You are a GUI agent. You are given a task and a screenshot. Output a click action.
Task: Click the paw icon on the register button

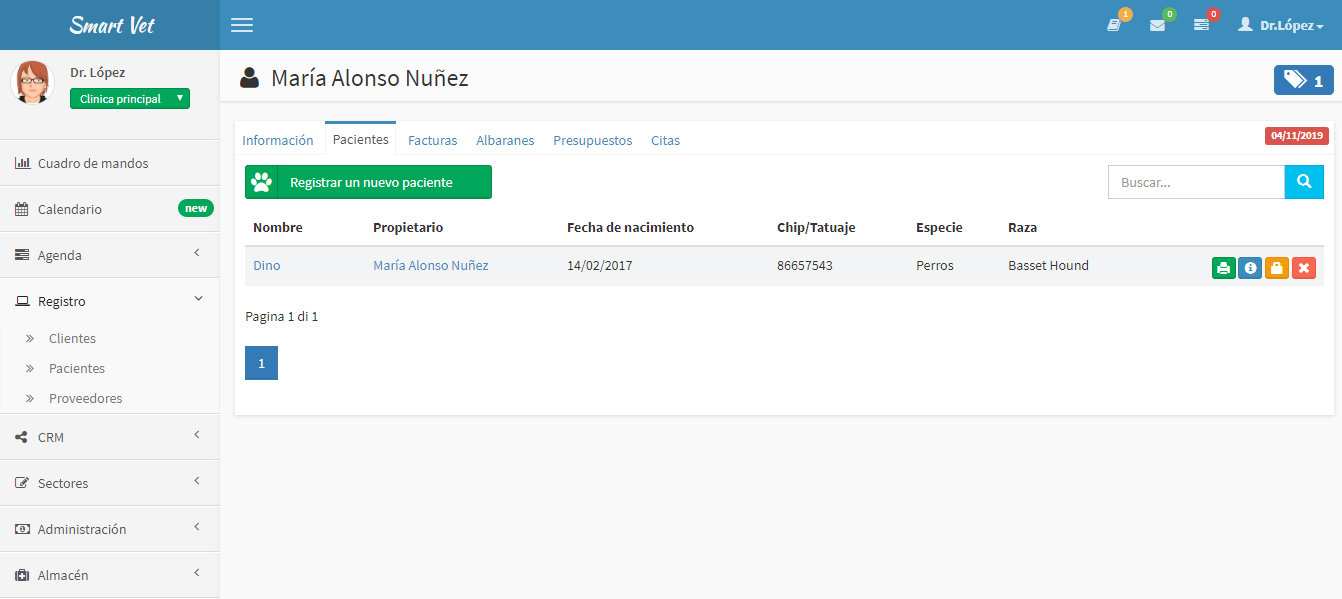tap(262, 182)
